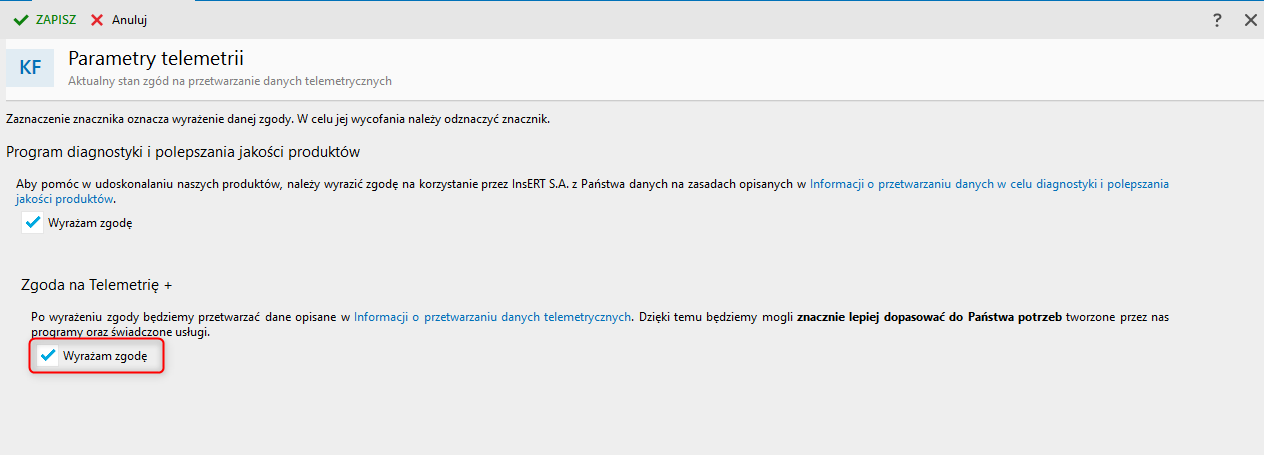
Task: Open the telemetry data processing information link
Action: [x=493, y=317]
